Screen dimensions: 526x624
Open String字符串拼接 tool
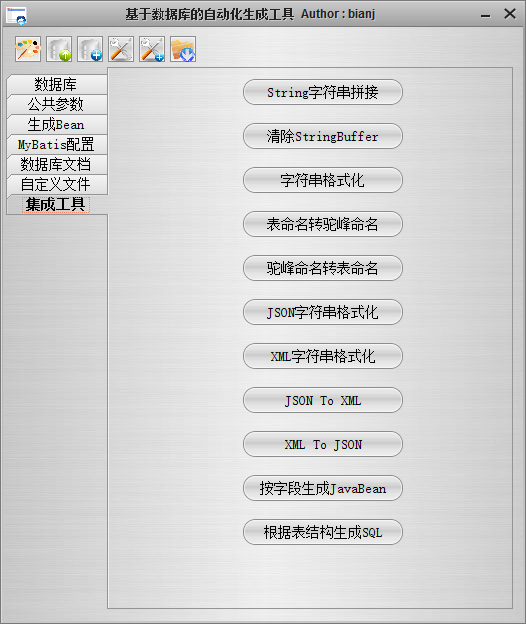click(x=323, y=92)
